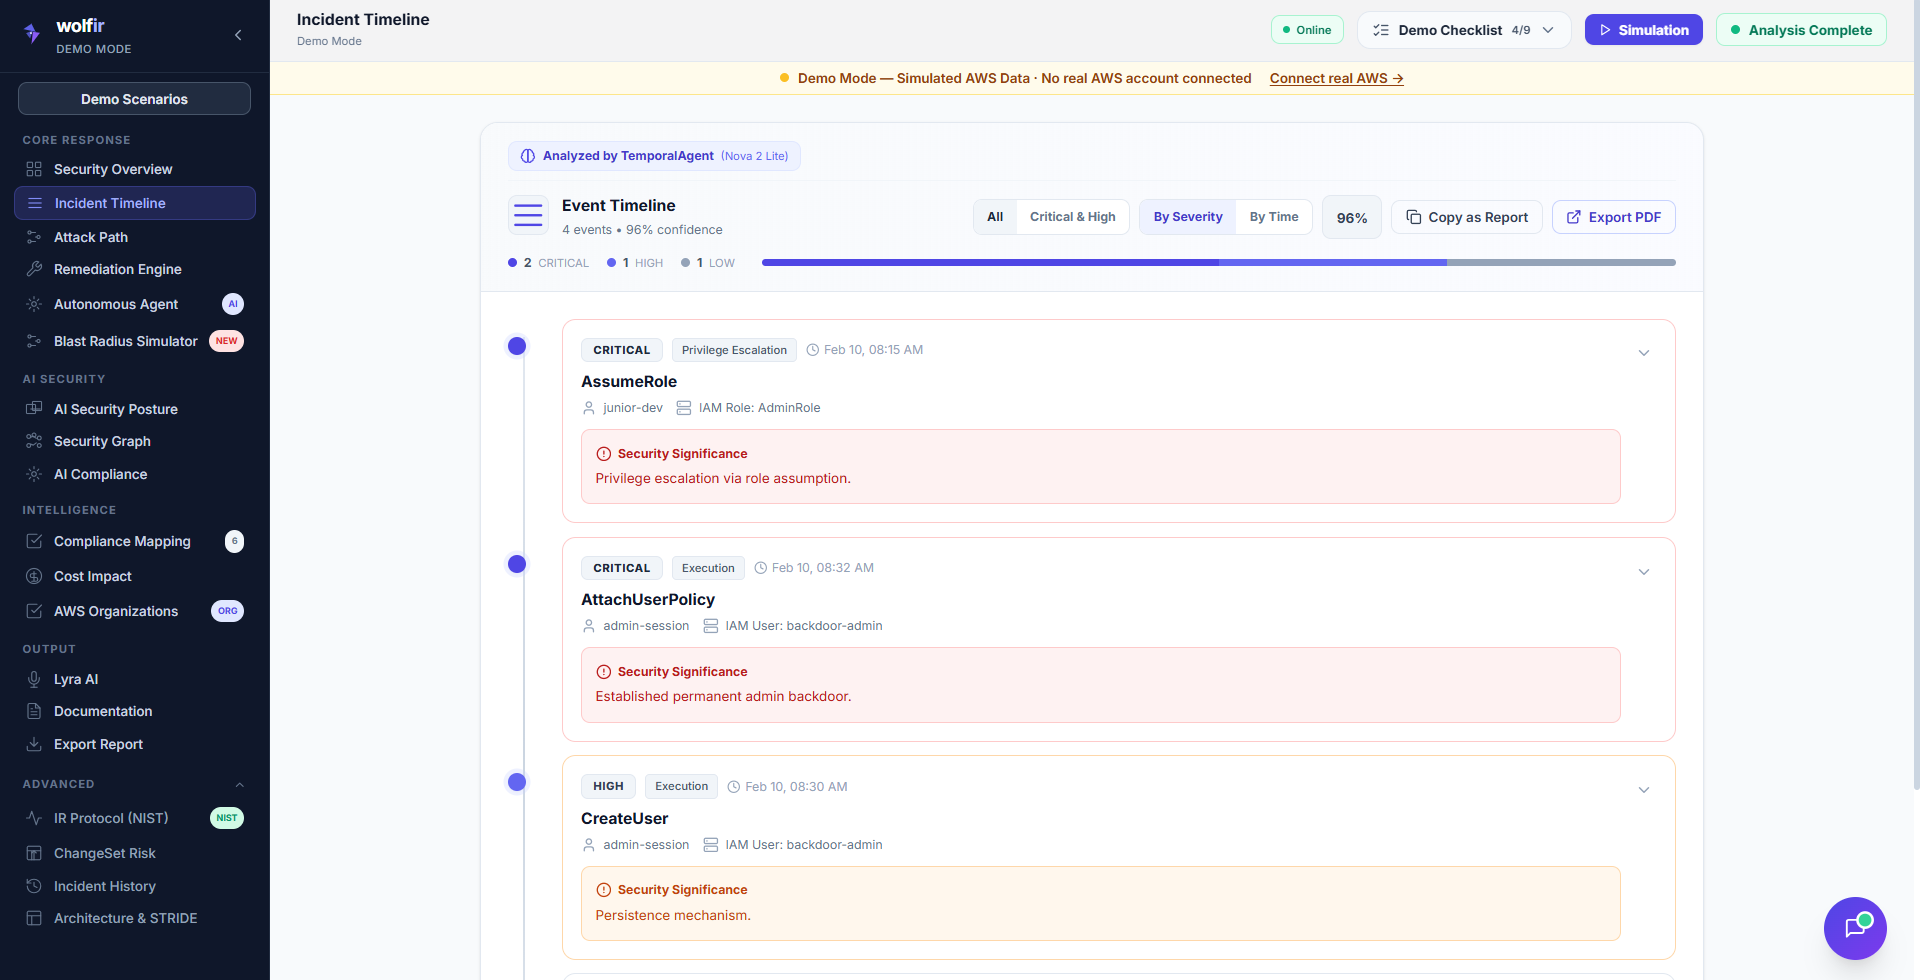Click the AssumeRole timeline marker dot
The width and height of the screenshot is (1920, 980).
click(x=517, y=346)
